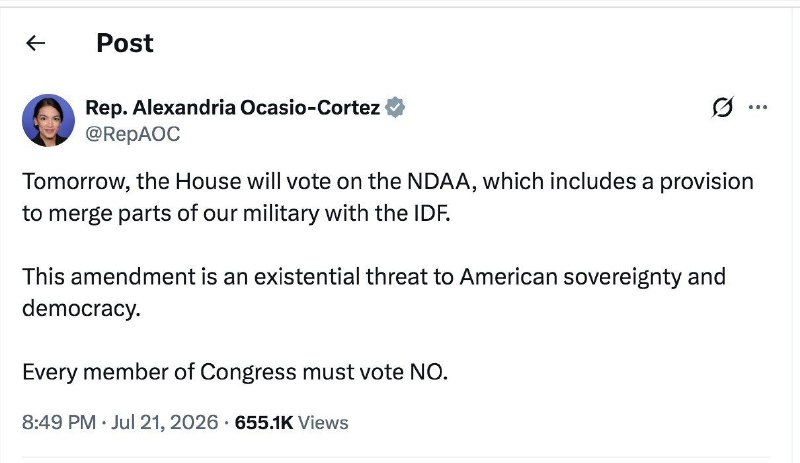The width and height of the screenshot is (800, 463).
Task: Open the author's profile picture
Action: click(x=48, y=120)
